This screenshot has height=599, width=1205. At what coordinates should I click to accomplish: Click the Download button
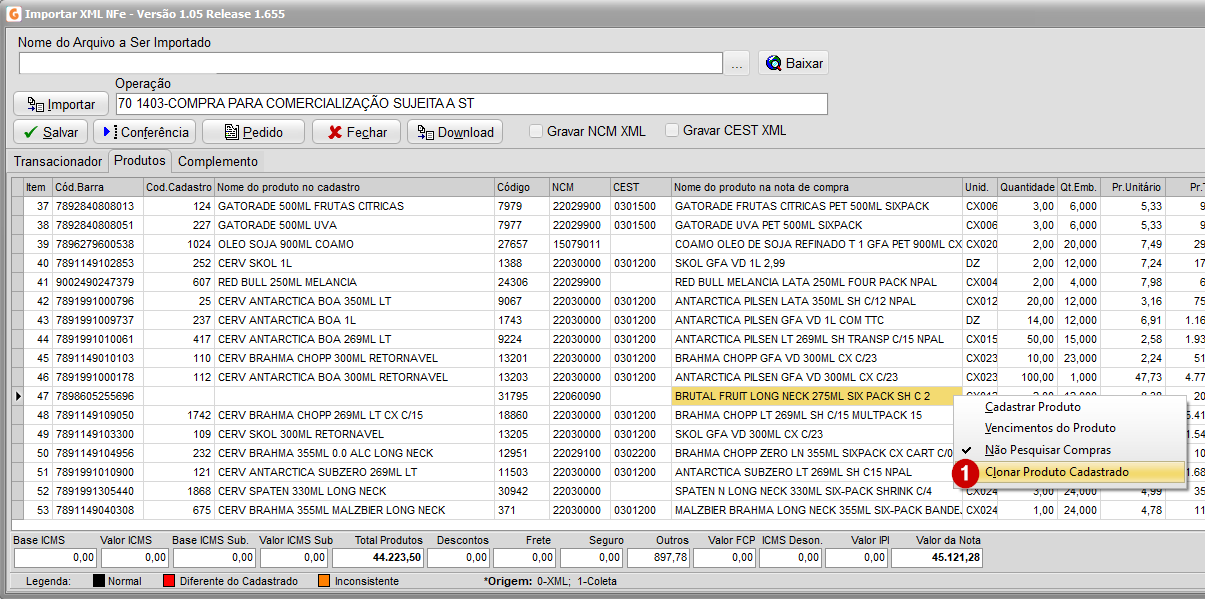455,132
